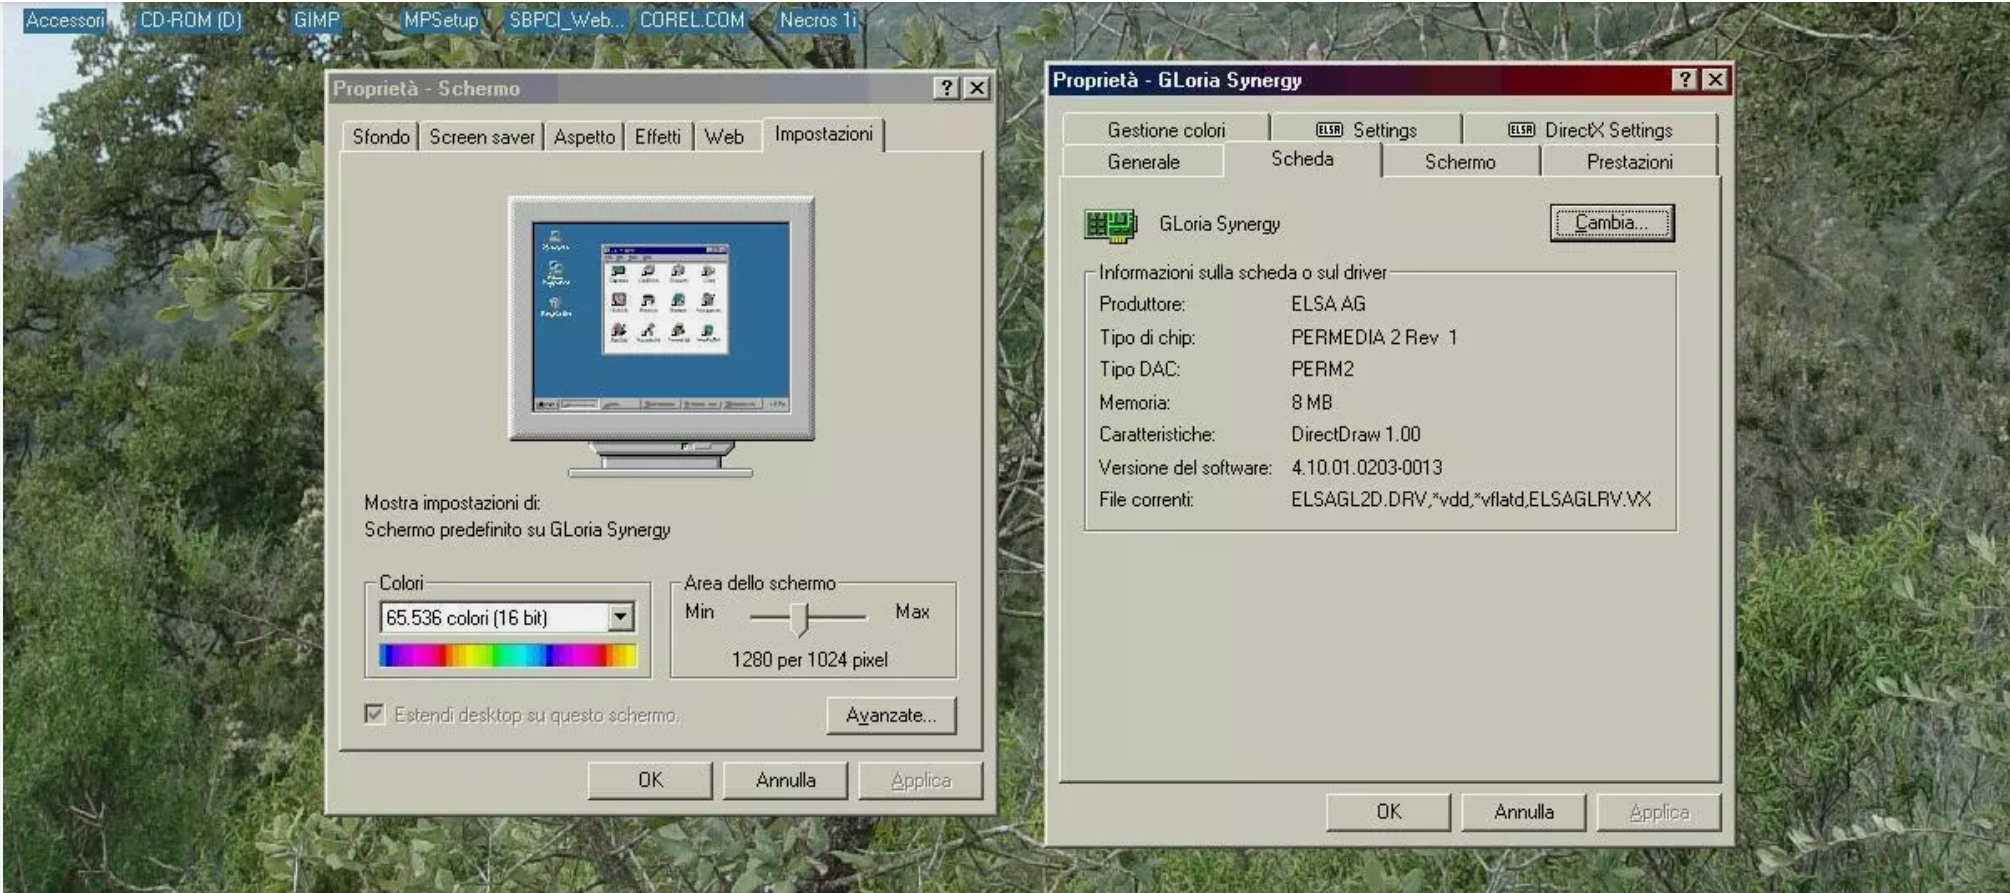
Task: Click help button in GLoria Synergy window
Action: point(1685,80)
